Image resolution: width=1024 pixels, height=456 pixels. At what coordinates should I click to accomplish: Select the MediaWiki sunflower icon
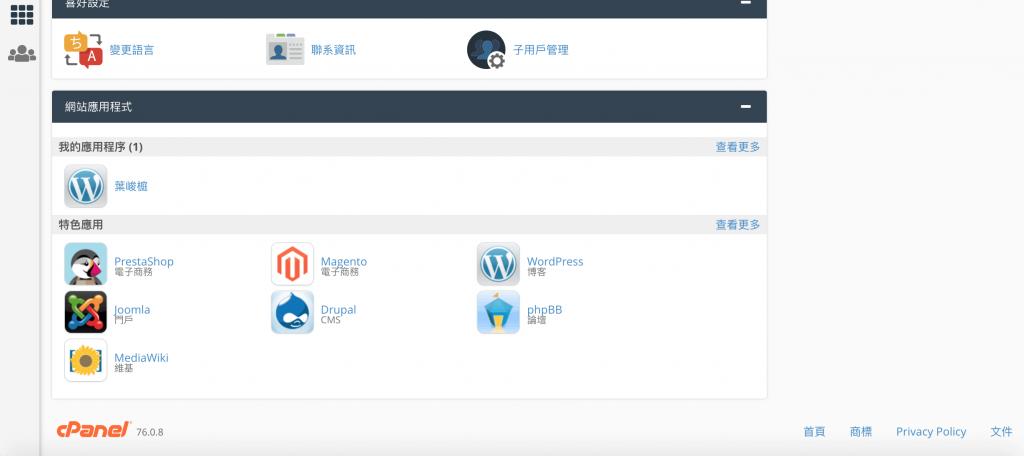click(86, 360)
